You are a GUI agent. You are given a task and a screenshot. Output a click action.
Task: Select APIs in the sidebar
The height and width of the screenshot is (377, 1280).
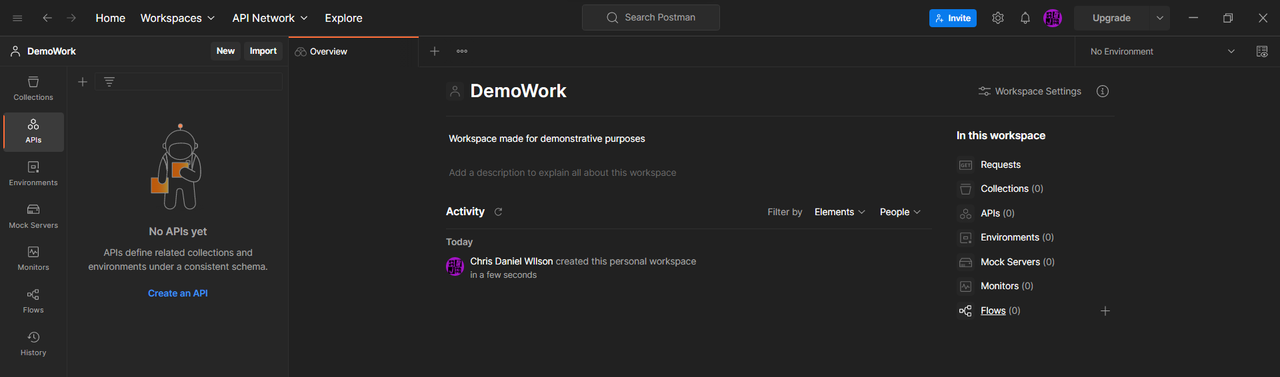(x=33, y=131)
